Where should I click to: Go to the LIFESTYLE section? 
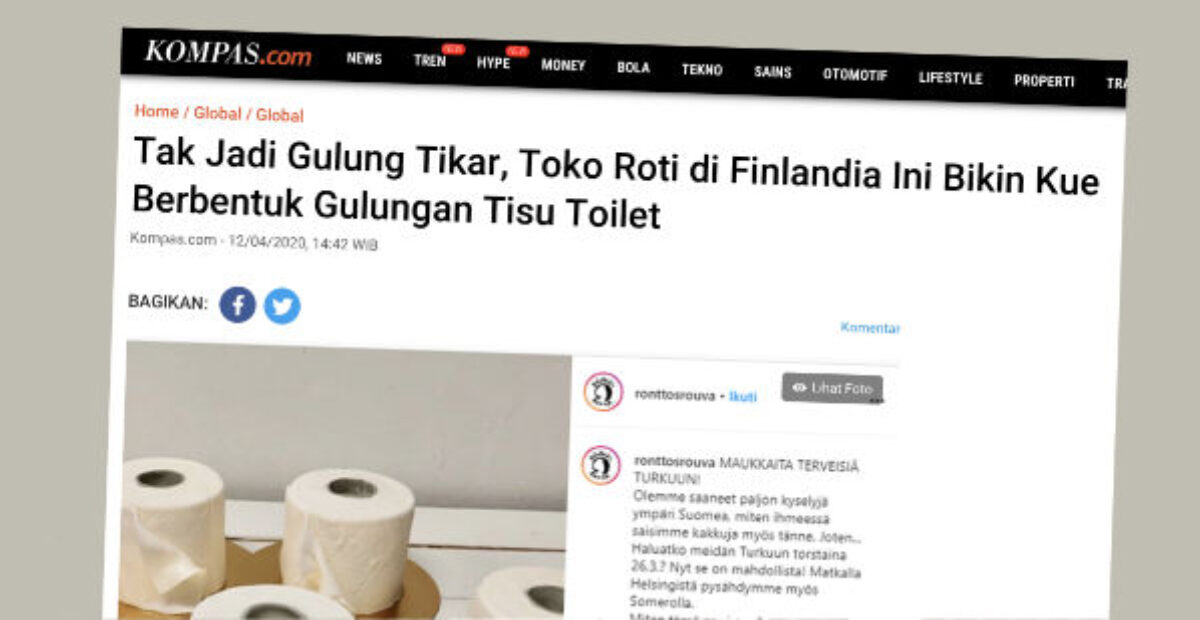click(x=950, y=78)
